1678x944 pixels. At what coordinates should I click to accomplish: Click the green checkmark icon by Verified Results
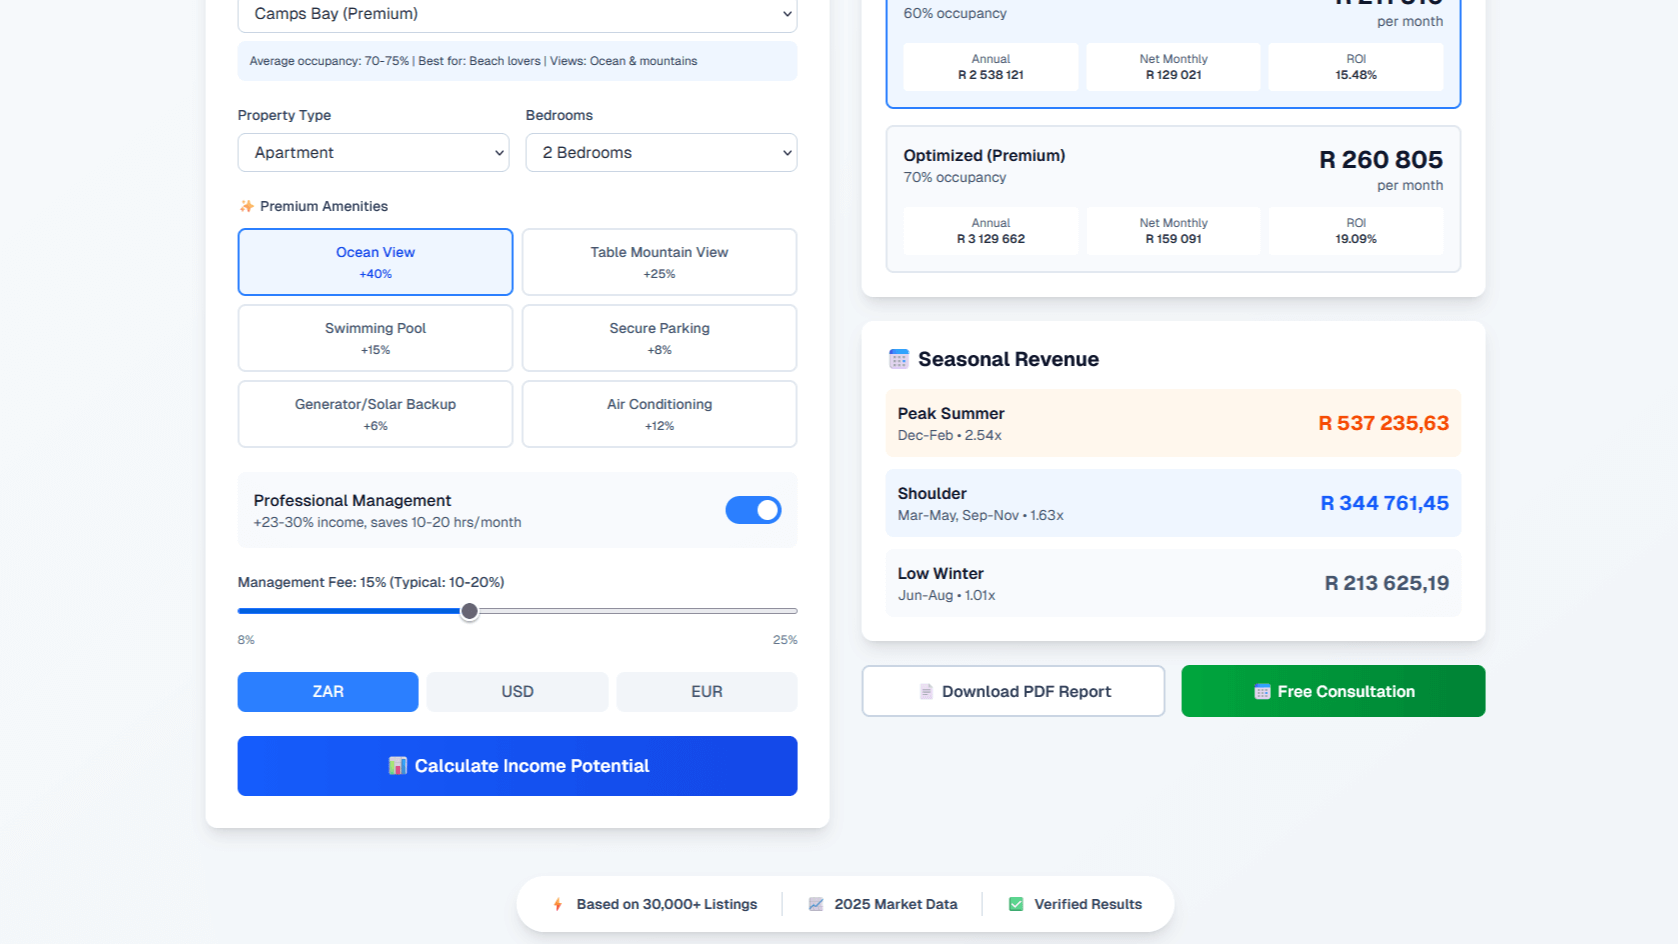click(x=1016, y=905)
